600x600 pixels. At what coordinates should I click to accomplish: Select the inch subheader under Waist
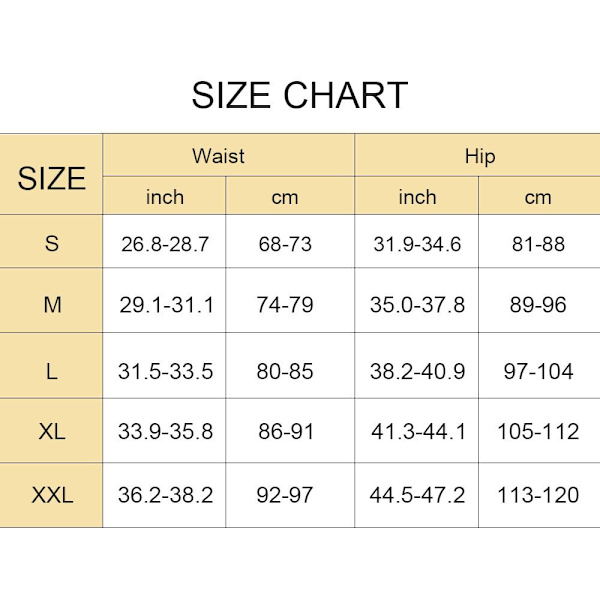click(x=165, y=197)
